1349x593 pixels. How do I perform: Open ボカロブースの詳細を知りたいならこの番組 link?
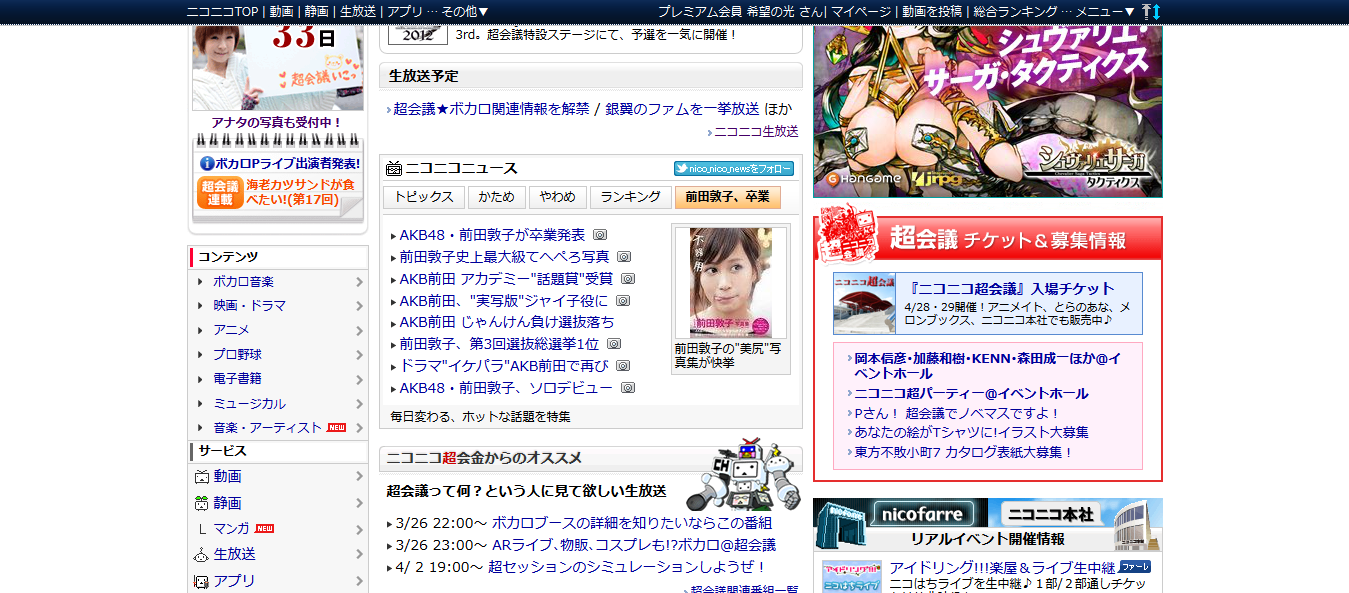[x=632, y=523]
